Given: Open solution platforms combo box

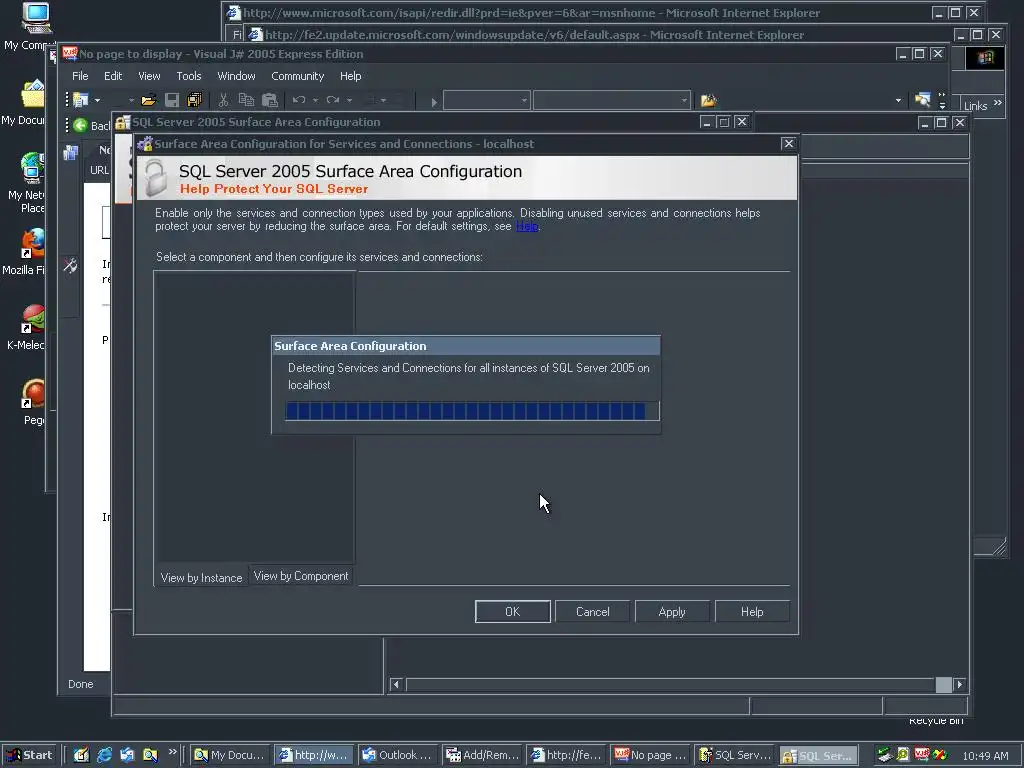Looking at the screenshot, I should (x=612, y=101).
